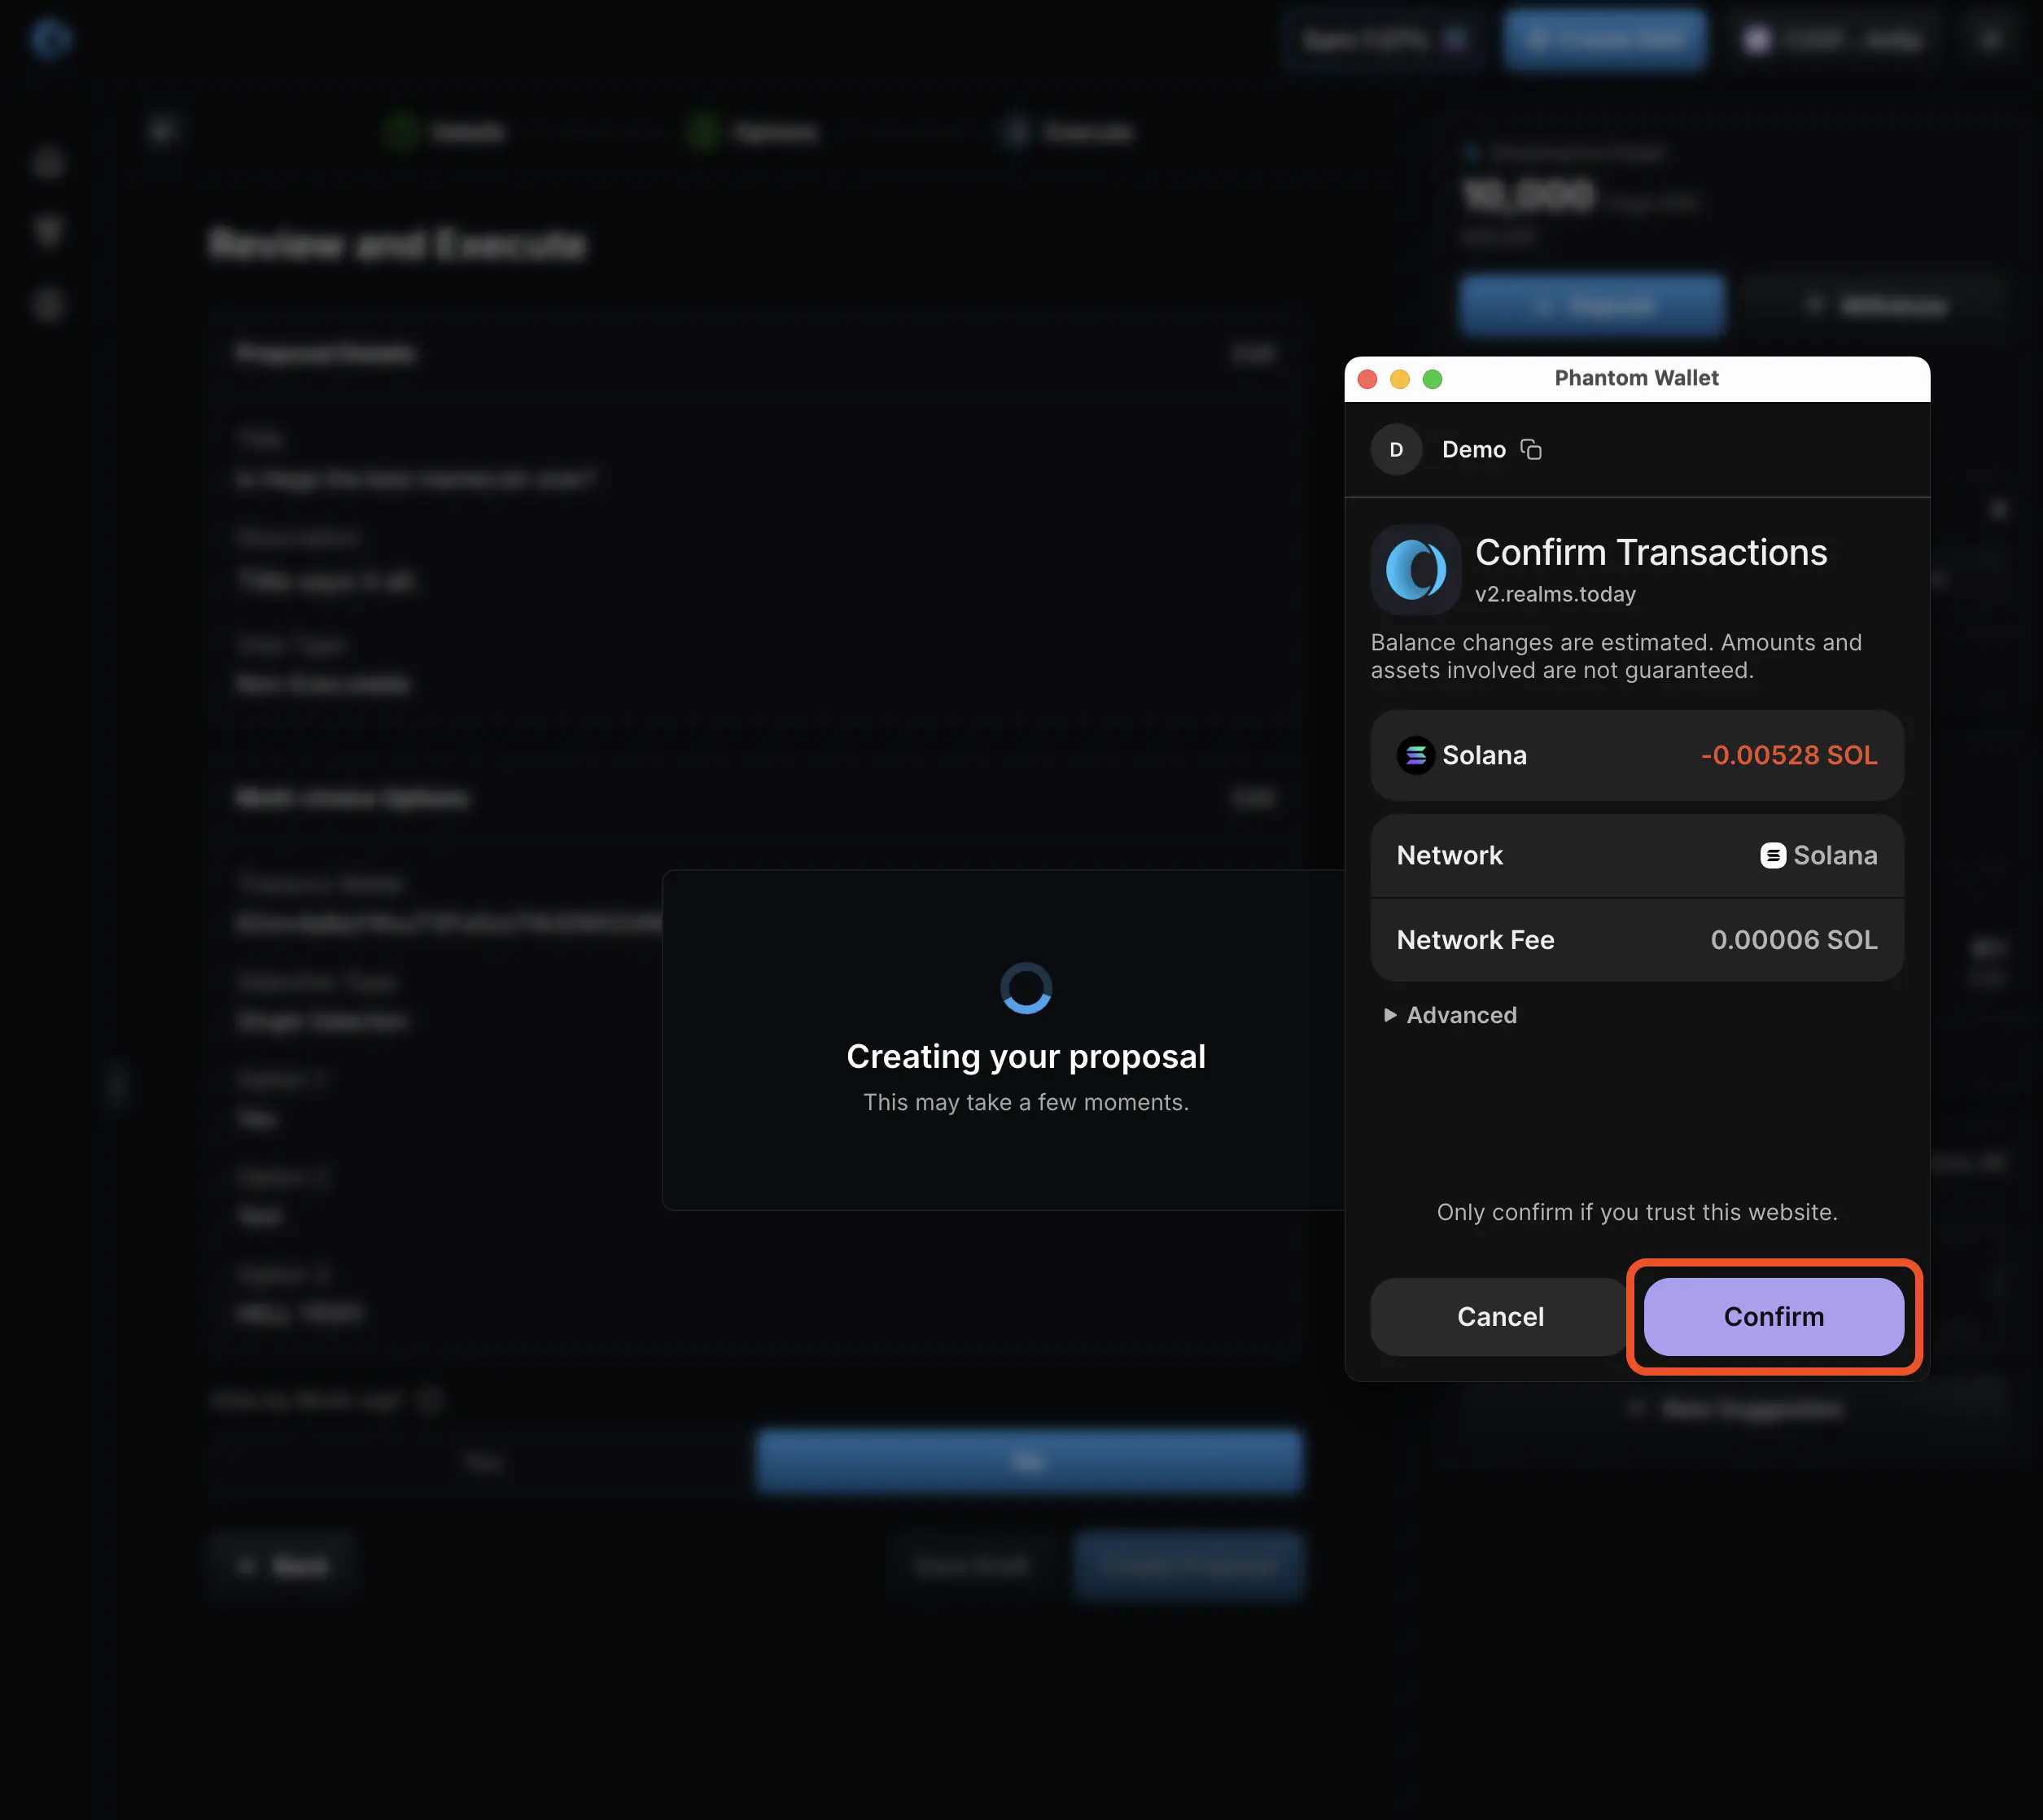2043x1820 pixels.
Task: Confirm the transaction
Action: click(x=1773, y=1317)
